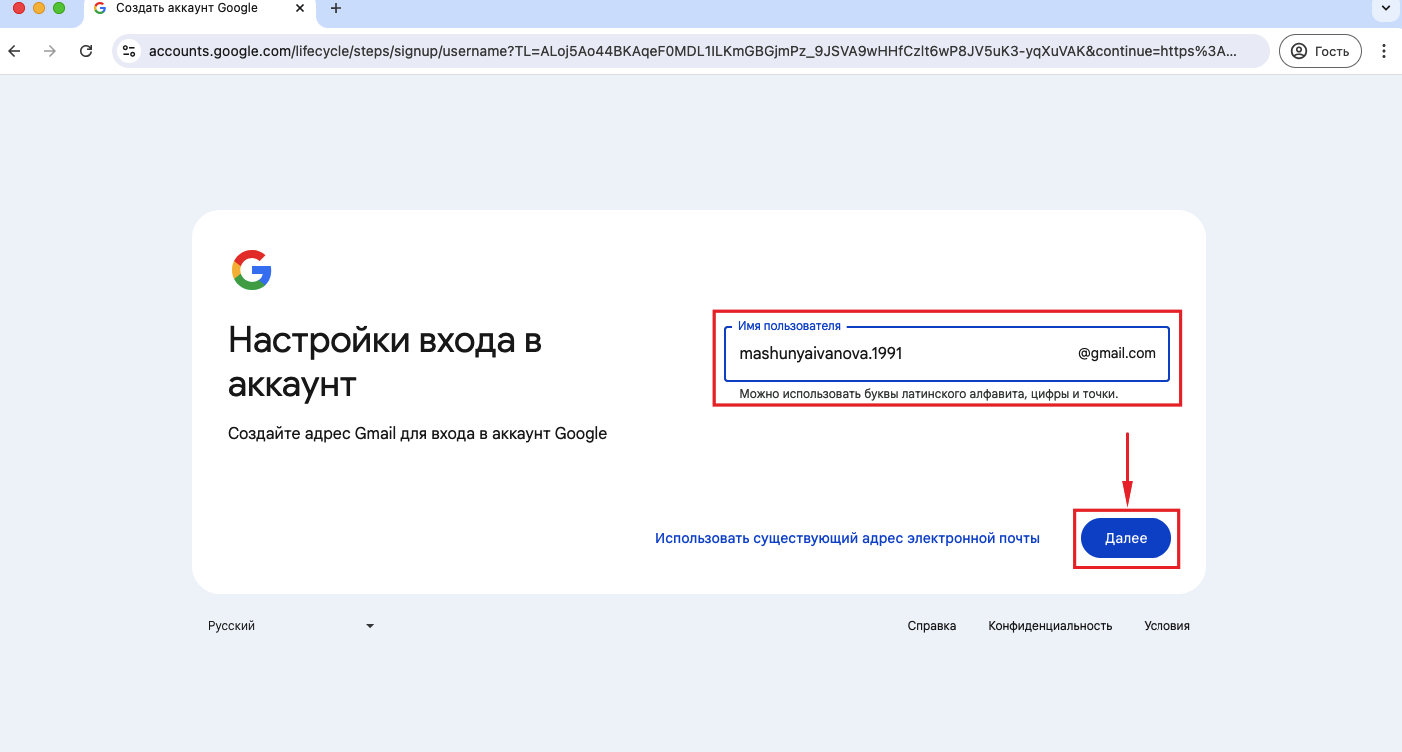The width and height of the screenshot is (1402, 752).
Task: Close the window with the red button
Action: click(19, 8)
